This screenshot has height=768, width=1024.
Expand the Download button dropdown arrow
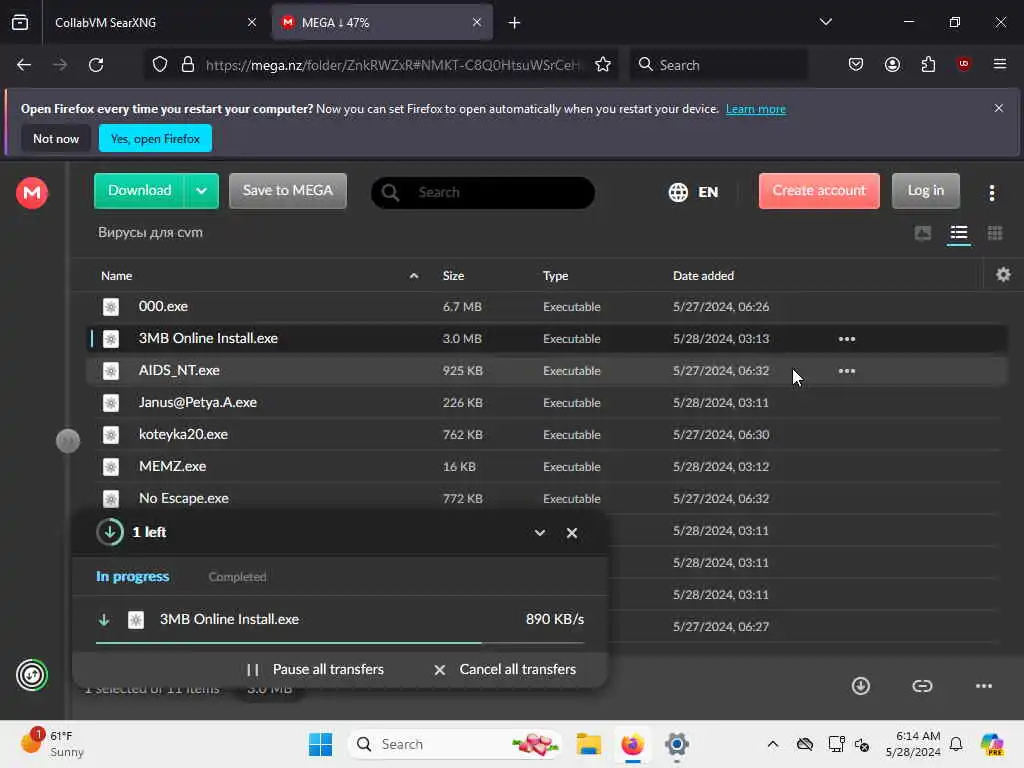(201, 191)
